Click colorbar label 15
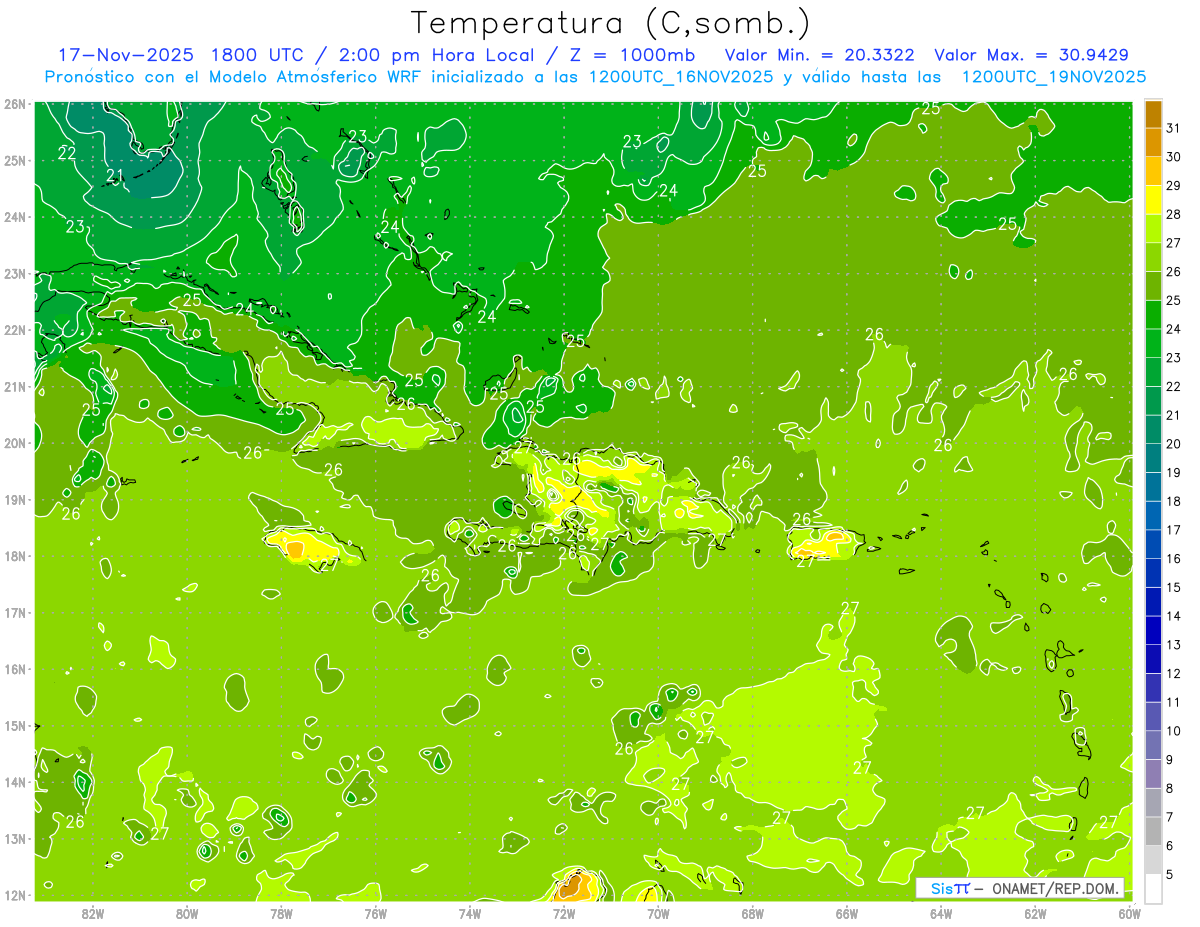Image resolution: width=1200 pixels, height=927 pixels. pyautogui.click(x=1173, y=587)
